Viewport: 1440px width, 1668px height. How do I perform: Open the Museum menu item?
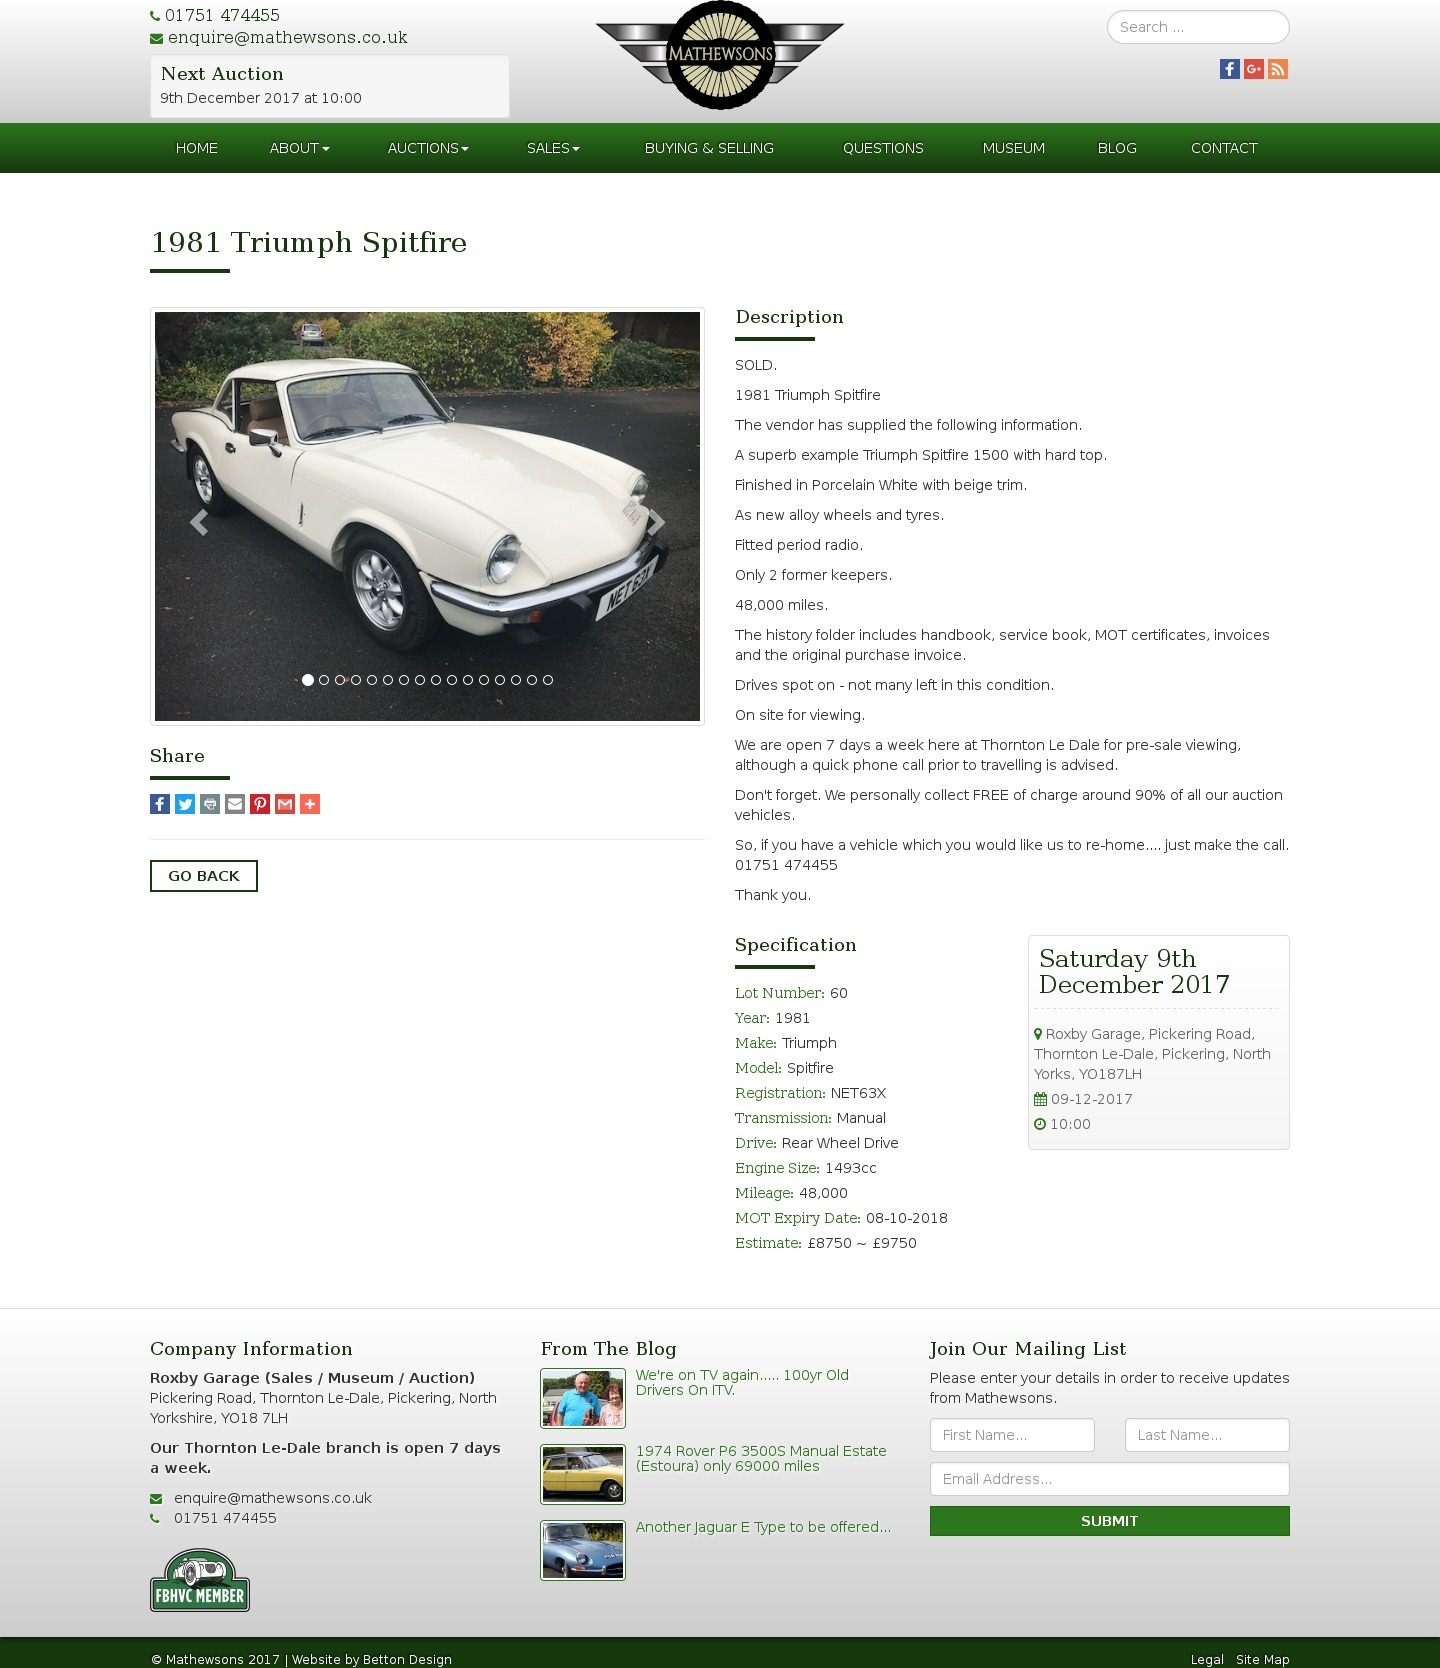(1014, 148)
